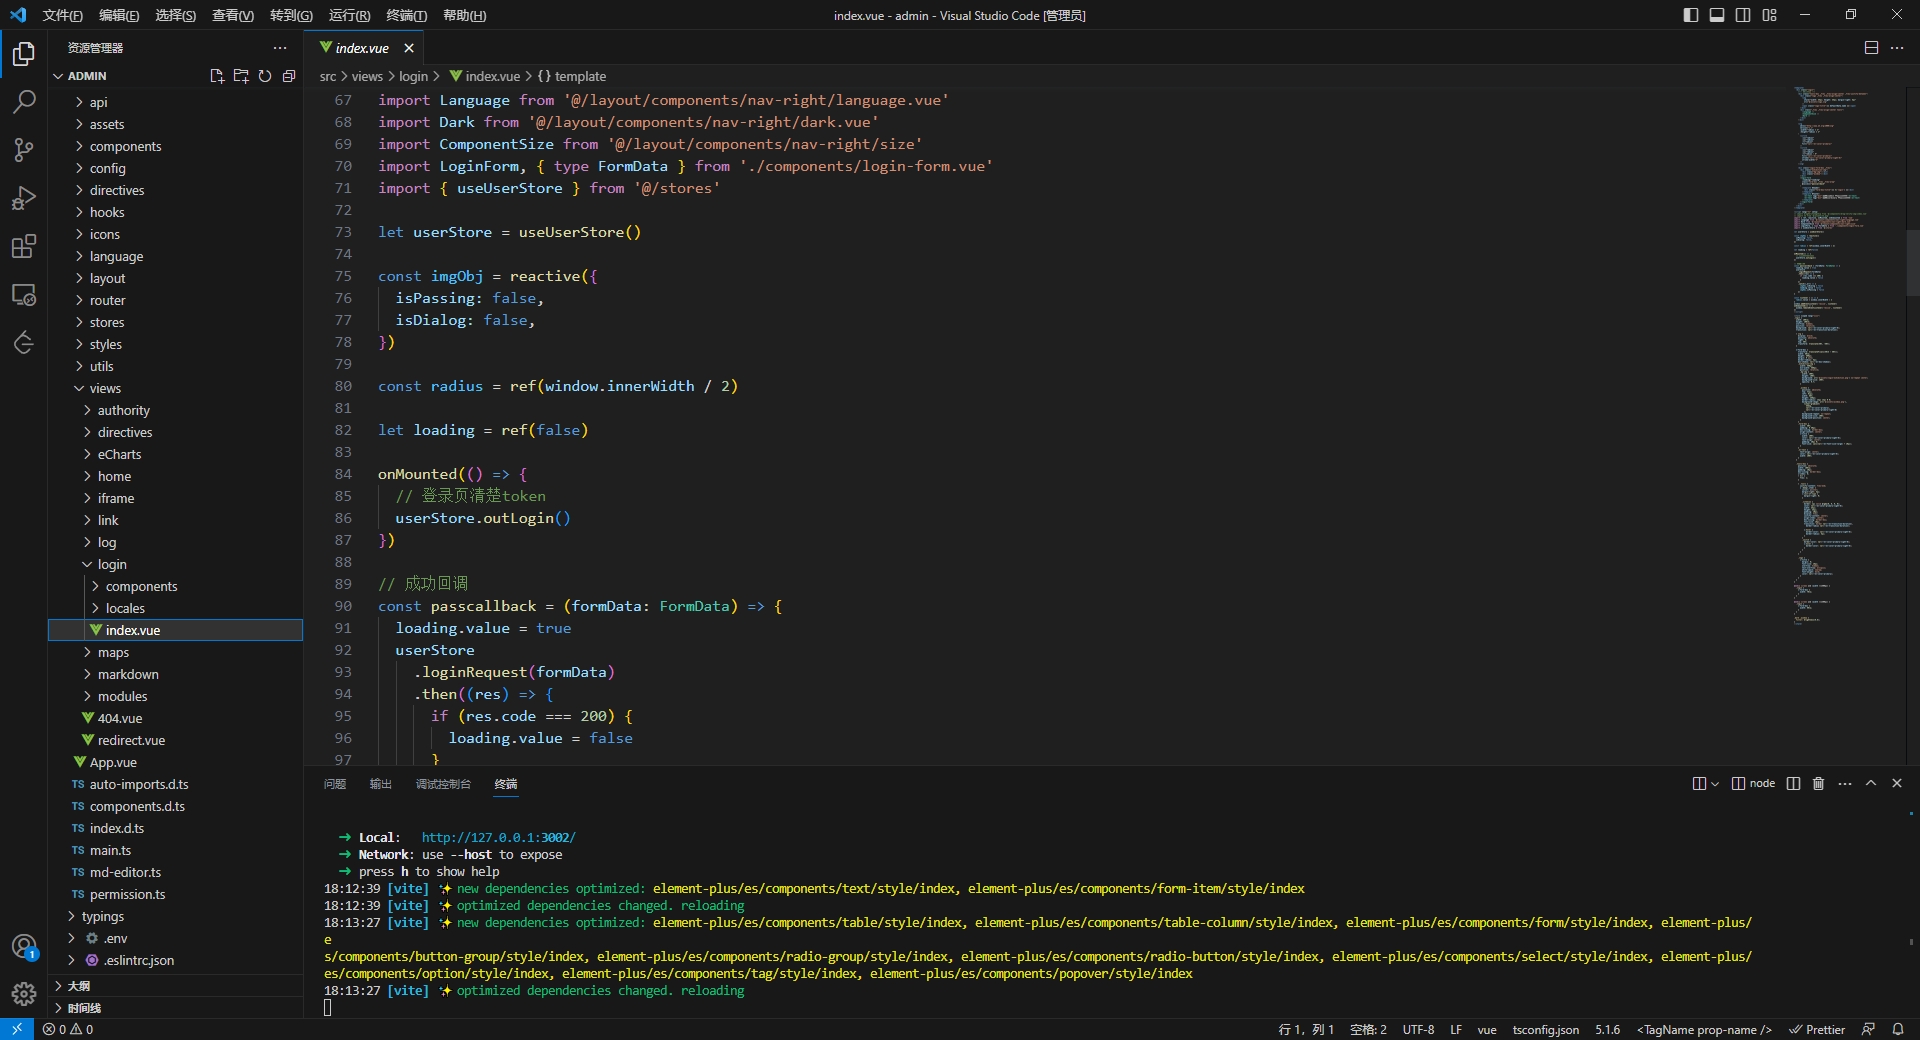Expand the router folder
This screenshot has width=1920, height=1040.
click(x=176, y=300)
